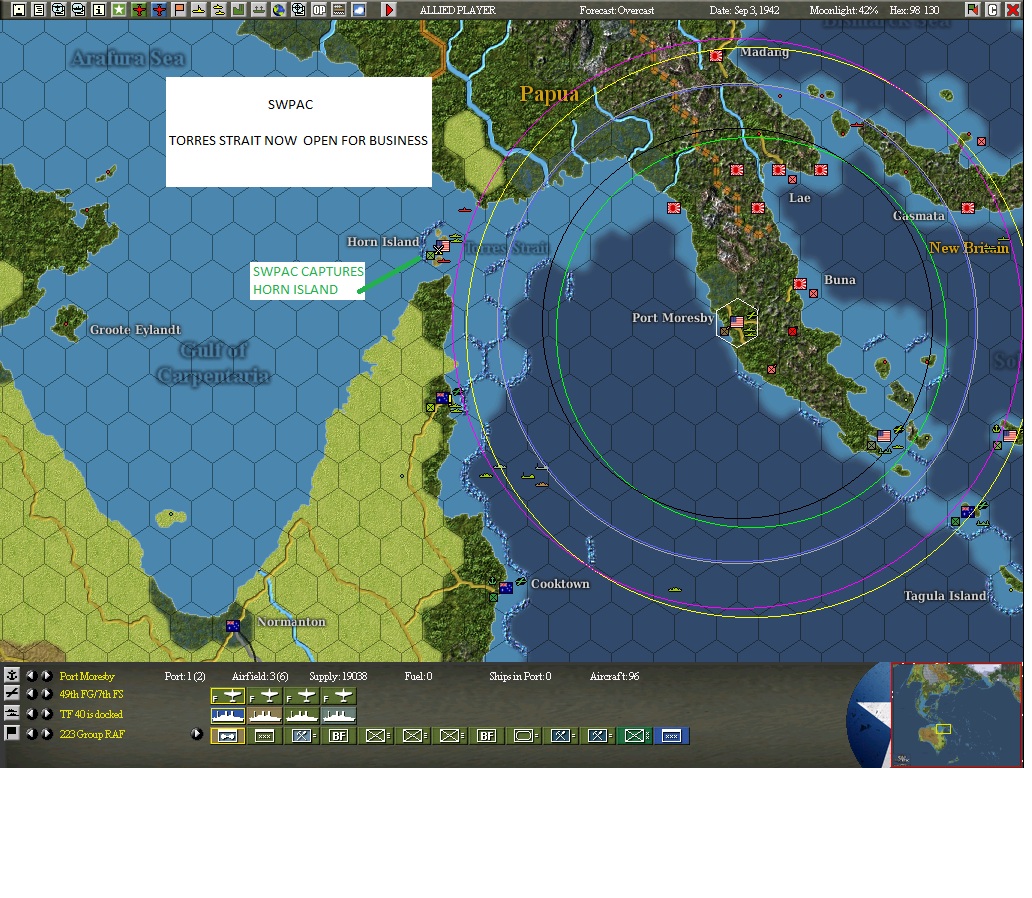Open the 'TF 40 is docked' link
Screen dimensions: 1032x898
pos(91,714)
